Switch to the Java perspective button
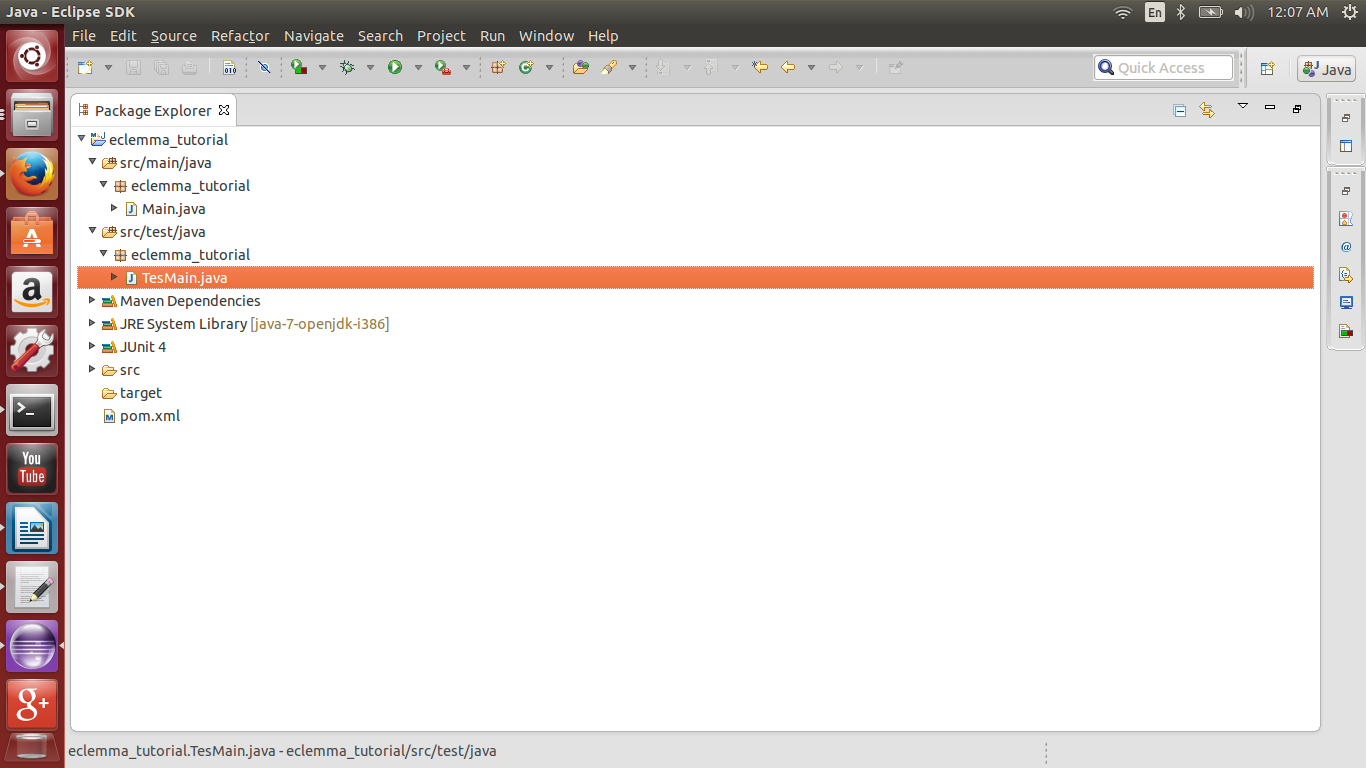The image size is (1366, 768). 1327,69
